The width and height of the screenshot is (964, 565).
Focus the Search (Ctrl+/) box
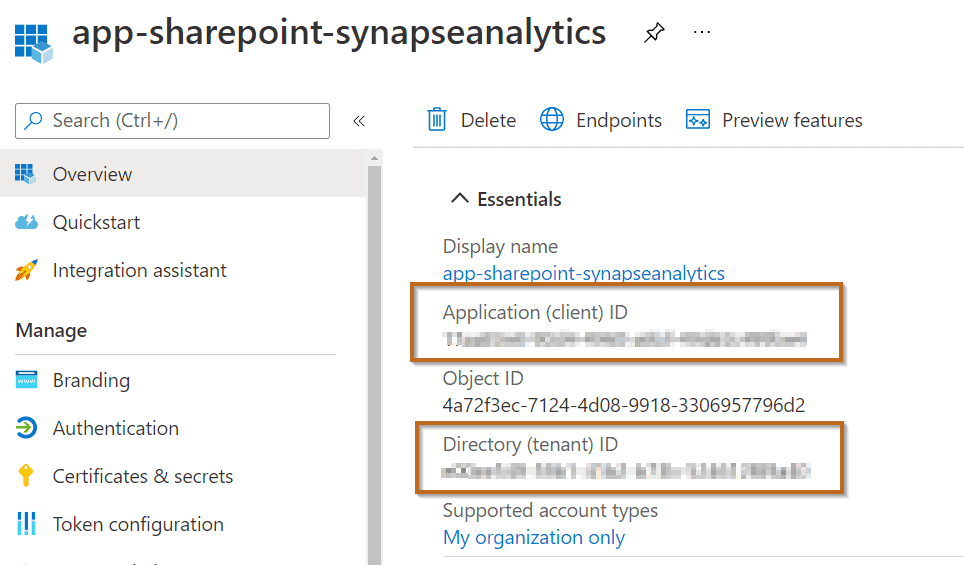click(x=172, y=121)
